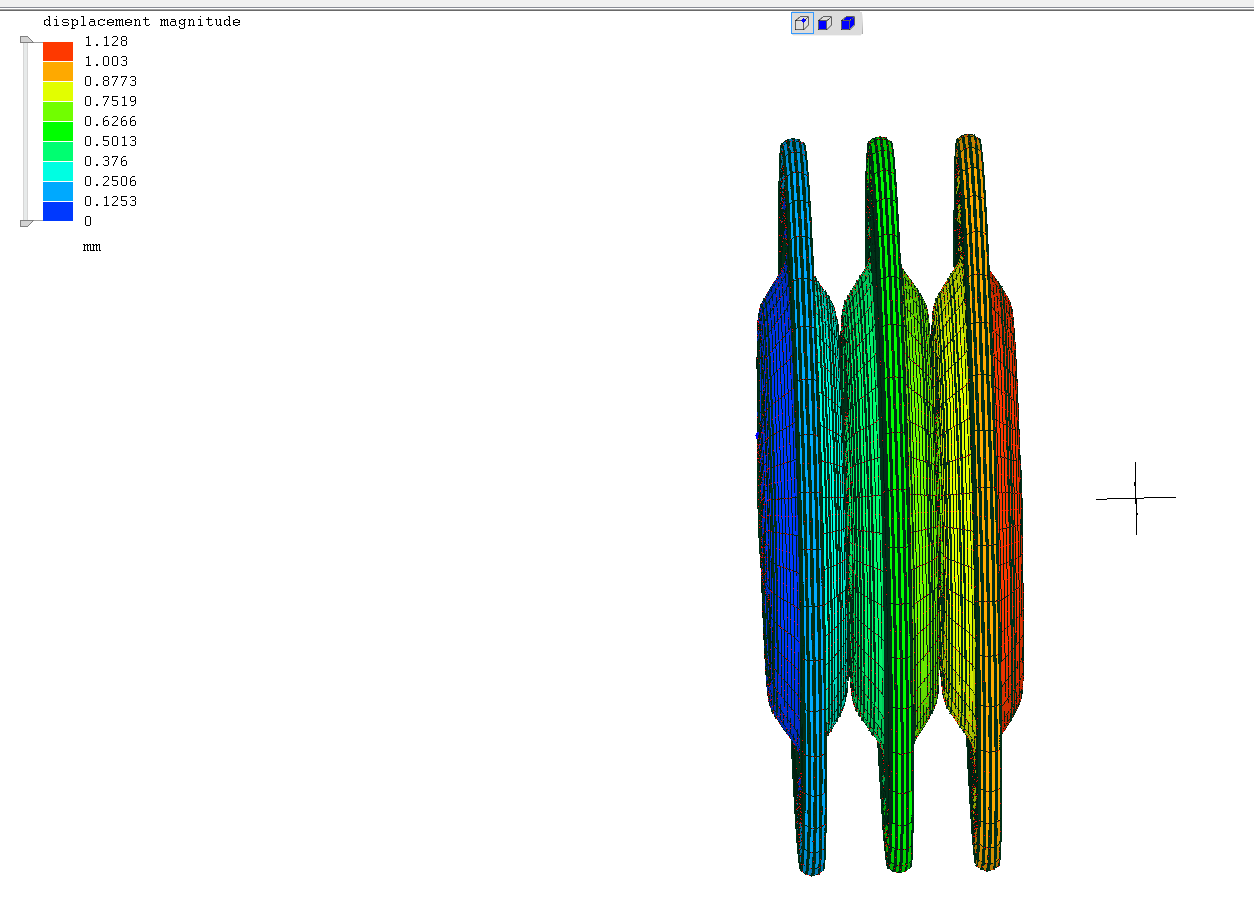Click the legend value 0.2506
The width and height of the screenshot is (1254, 917).
[111, 181]
